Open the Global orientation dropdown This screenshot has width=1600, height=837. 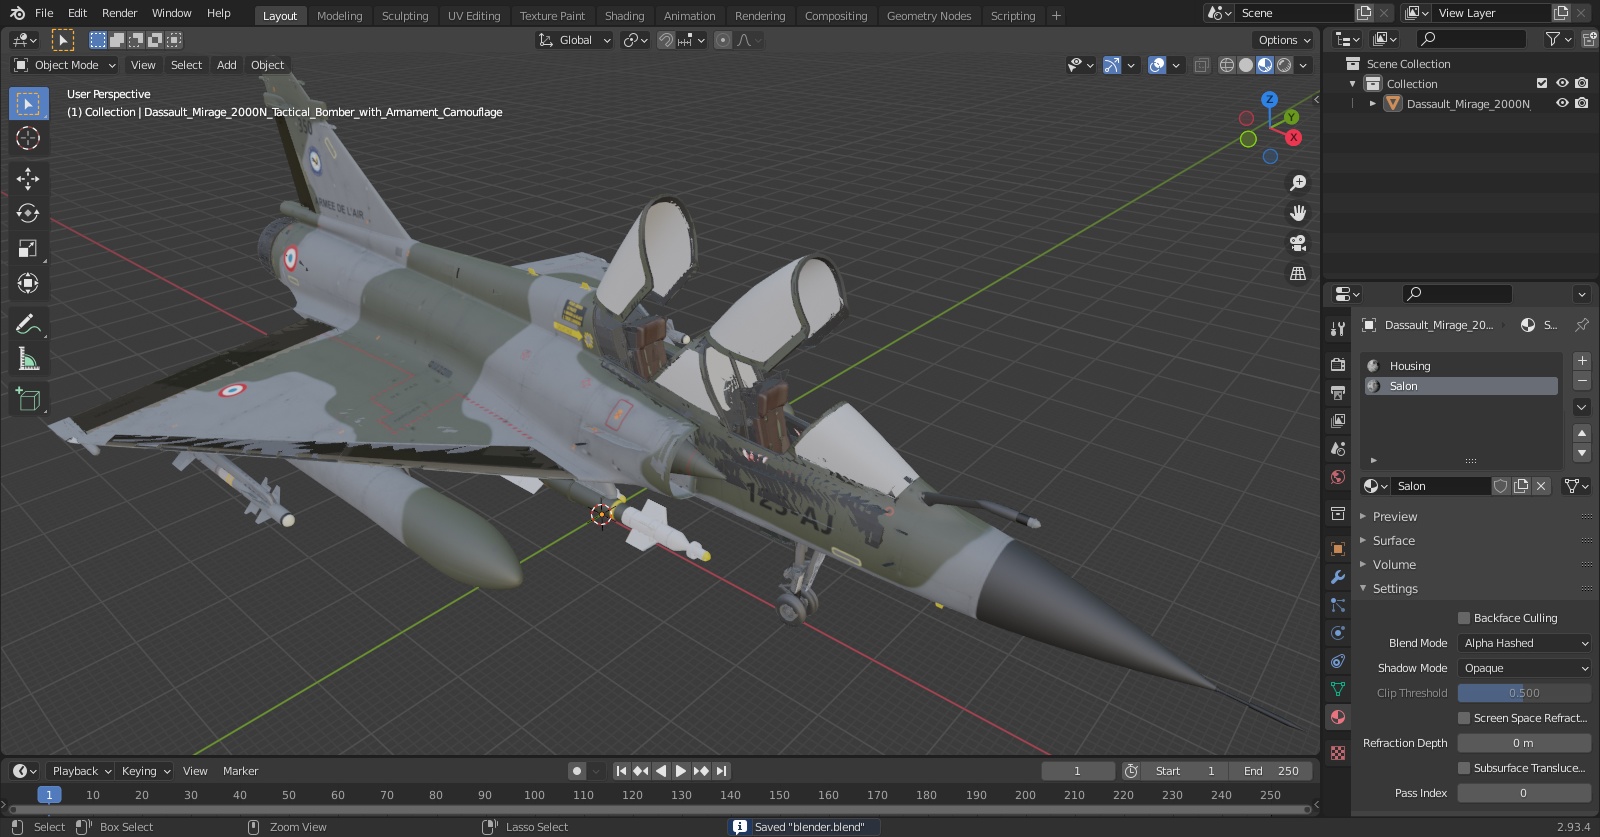(575, 40)
